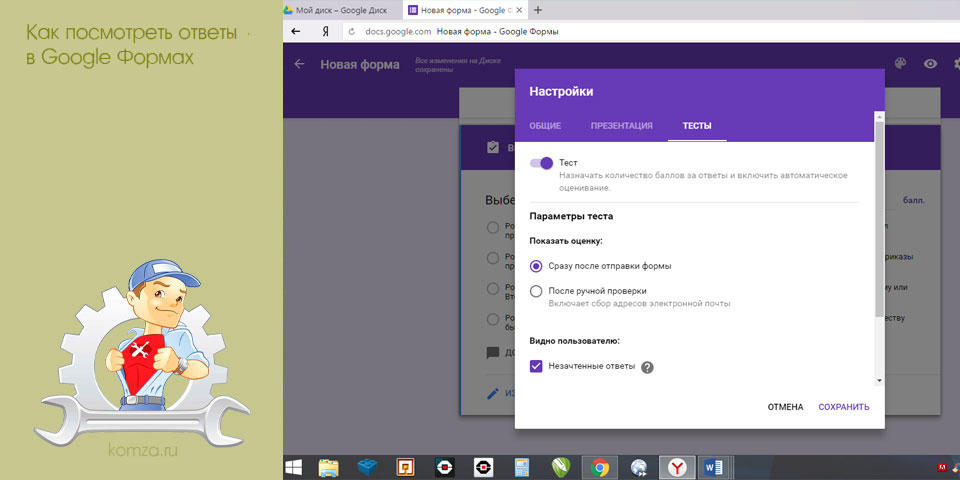Click the Параметры теста heading
The image size is (960, 480).
click(571, 216)
